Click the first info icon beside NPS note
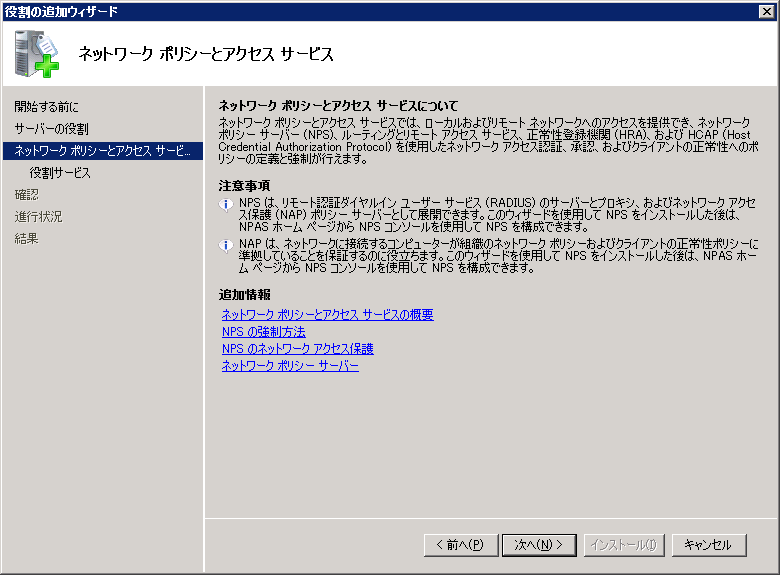 click(226, 204)
